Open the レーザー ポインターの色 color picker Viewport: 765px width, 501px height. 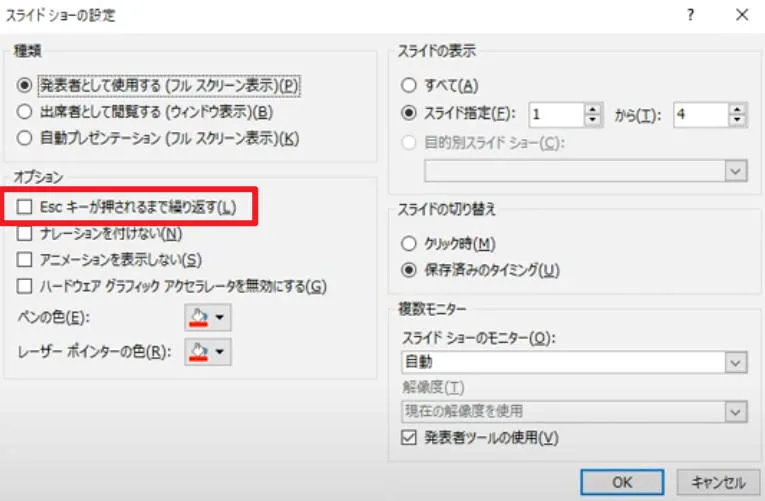tap(208, 352)
